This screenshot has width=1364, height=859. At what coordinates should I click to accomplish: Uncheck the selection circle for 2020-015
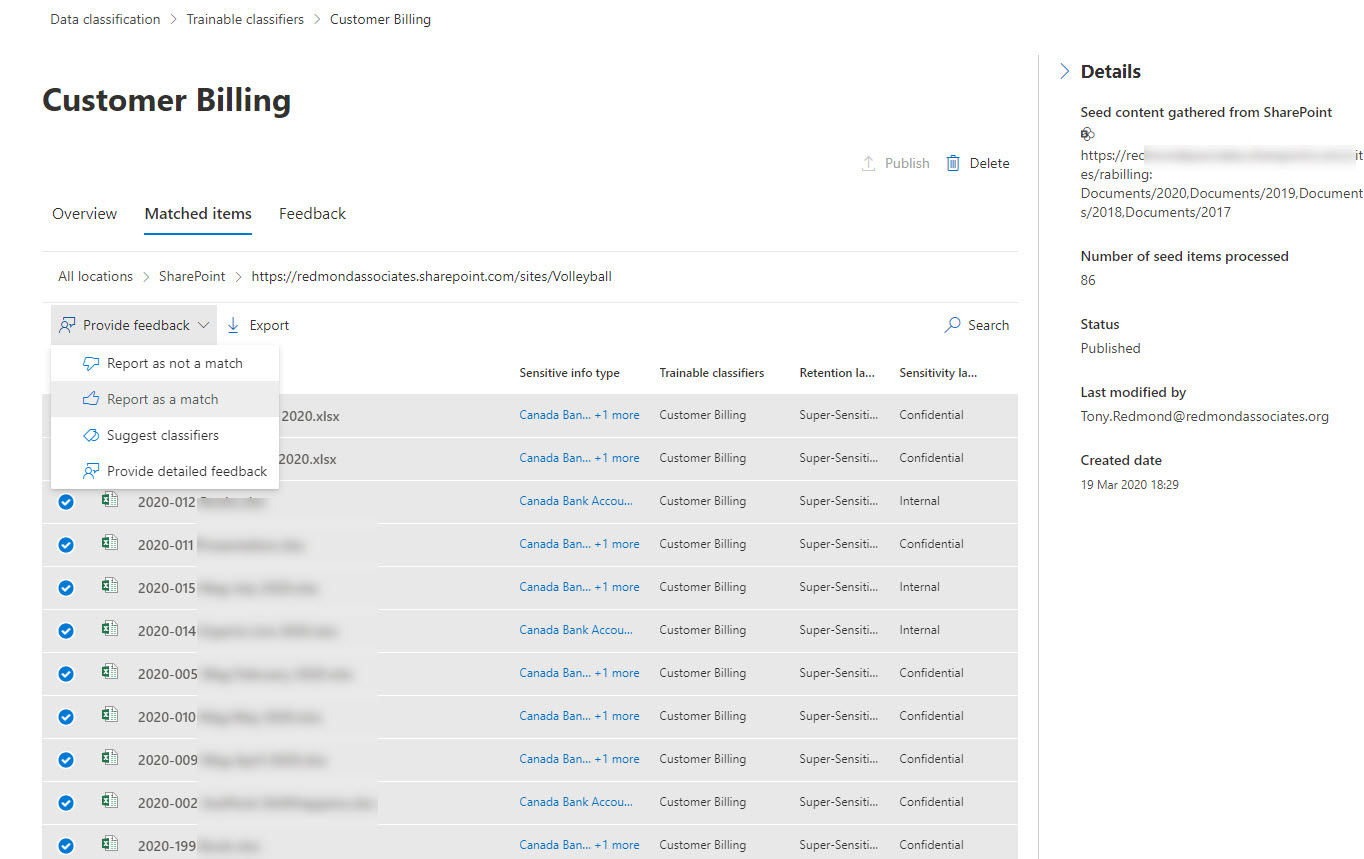pos(66,587)
